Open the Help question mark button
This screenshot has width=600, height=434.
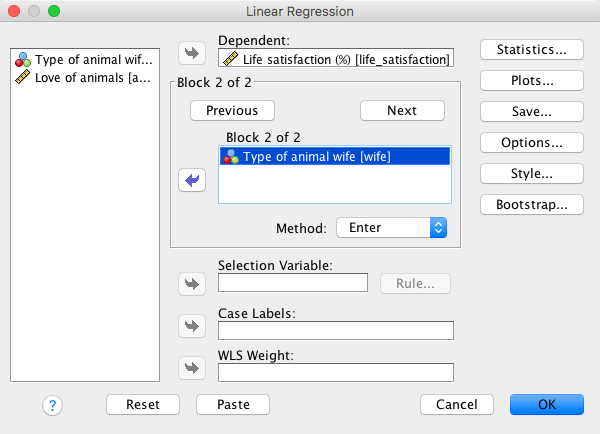click(53, 405)
